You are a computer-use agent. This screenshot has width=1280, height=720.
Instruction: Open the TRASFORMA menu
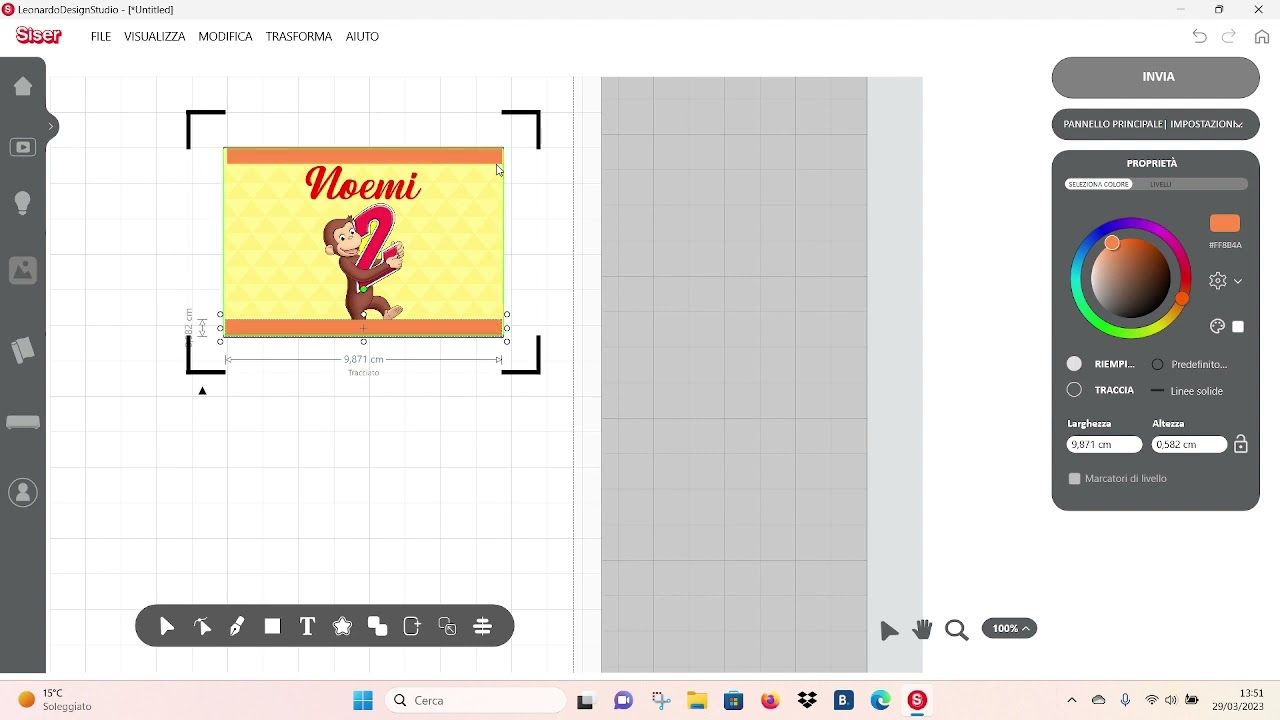[x=299, y=37]
